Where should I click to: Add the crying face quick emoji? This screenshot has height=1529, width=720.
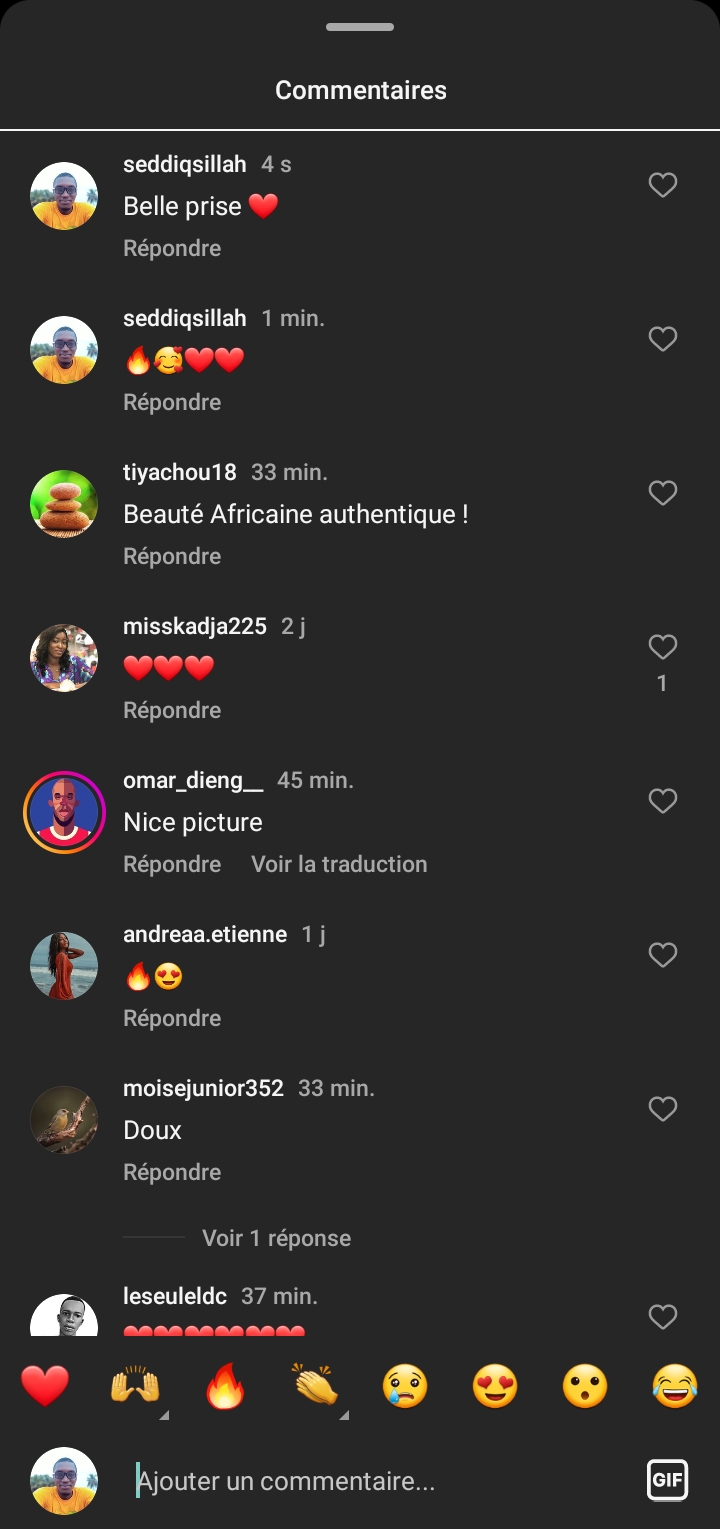pyautogui.click(x=405, y=1387)
